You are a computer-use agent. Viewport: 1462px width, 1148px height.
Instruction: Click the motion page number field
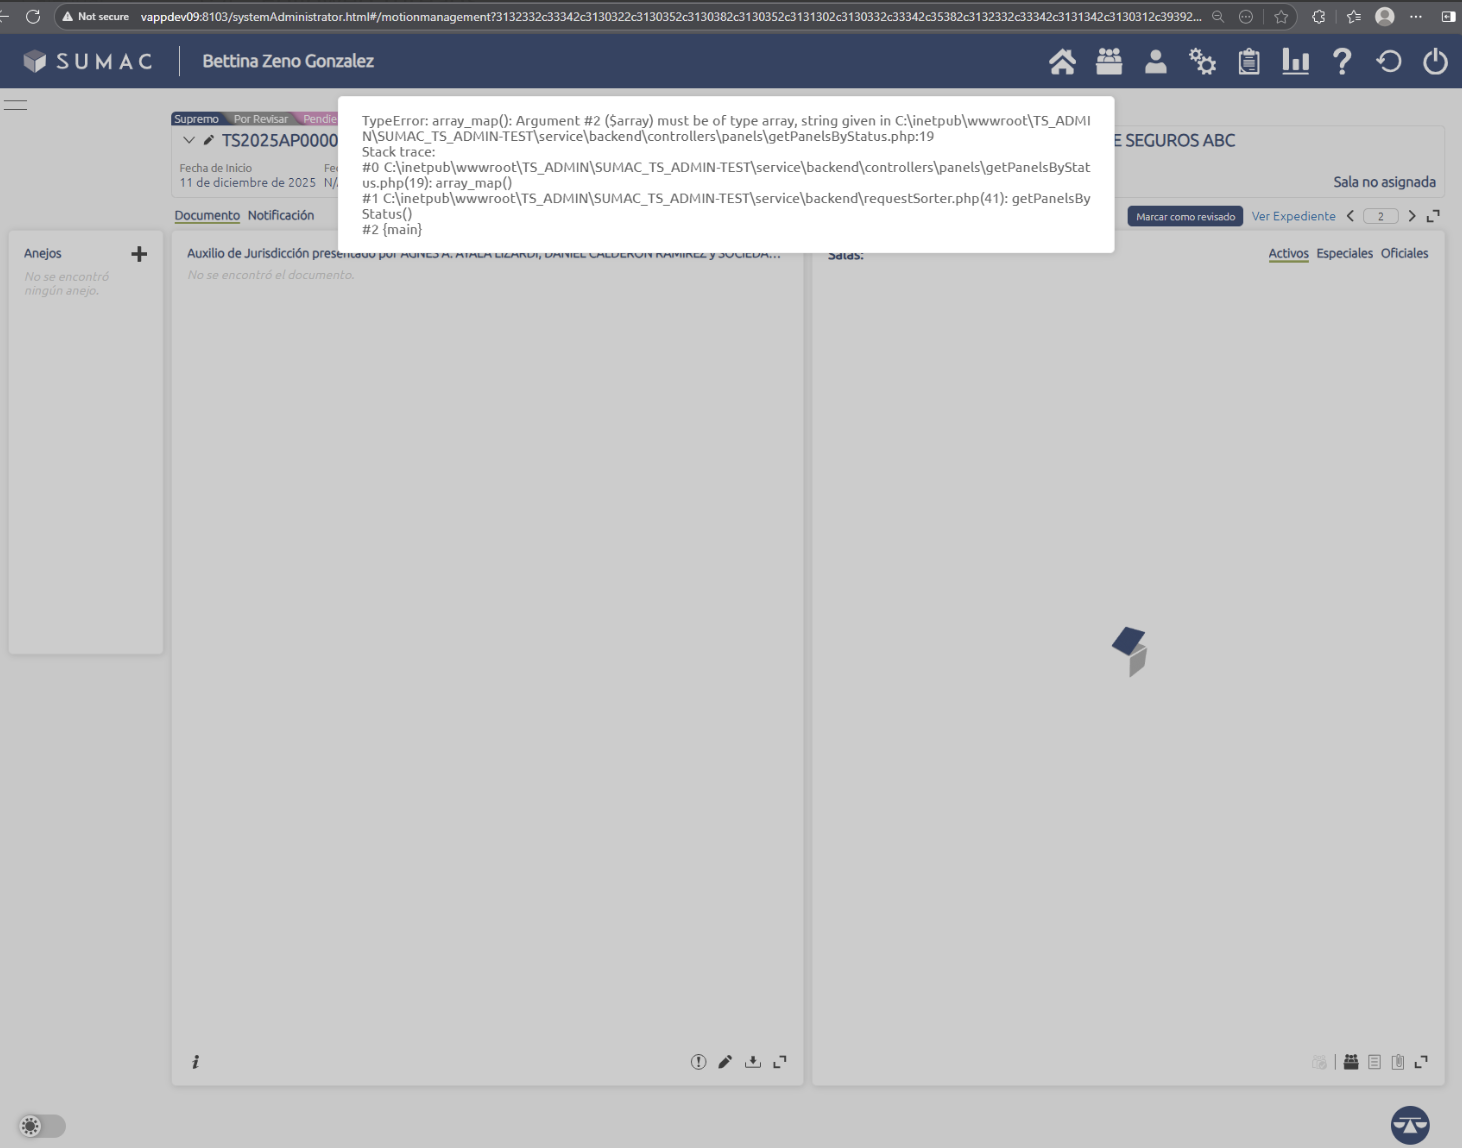pos(1380,217)
